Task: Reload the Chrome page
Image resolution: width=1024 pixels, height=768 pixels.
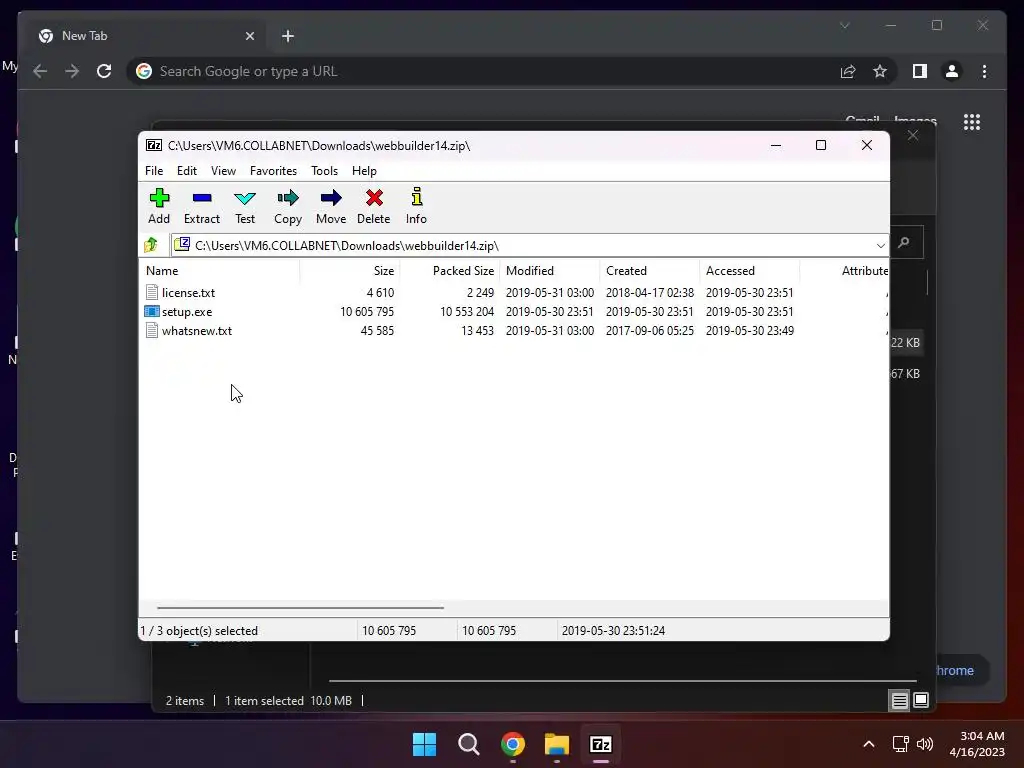Action: [104, 71]
